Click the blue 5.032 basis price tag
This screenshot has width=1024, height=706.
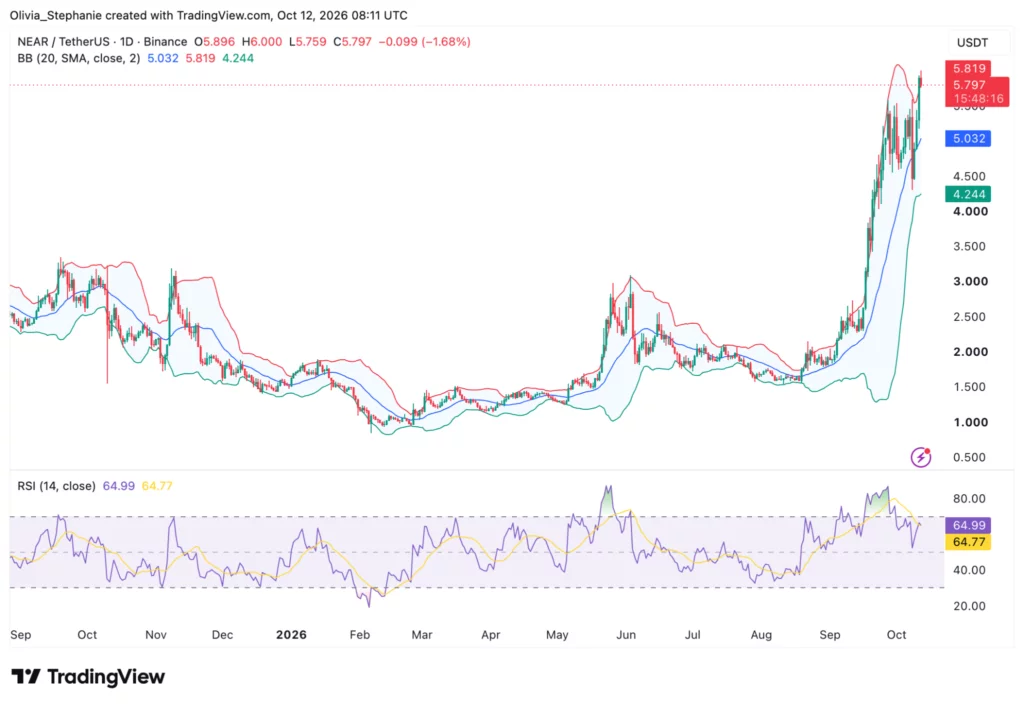tap(968, 138)
